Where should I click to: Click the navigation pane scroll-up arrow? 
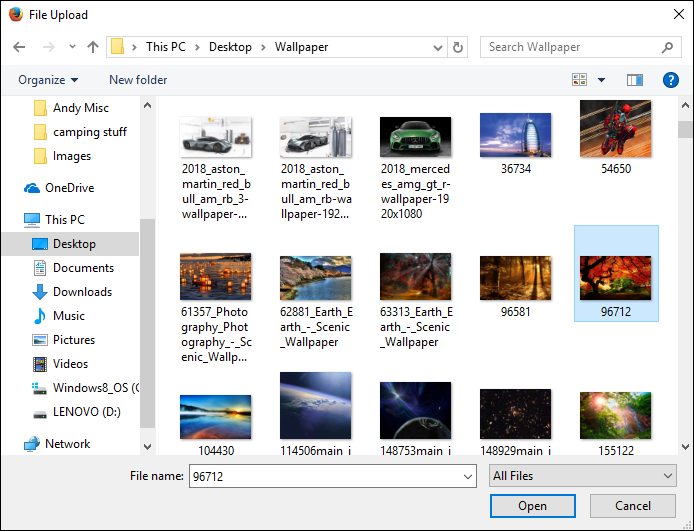click(148, 105)
